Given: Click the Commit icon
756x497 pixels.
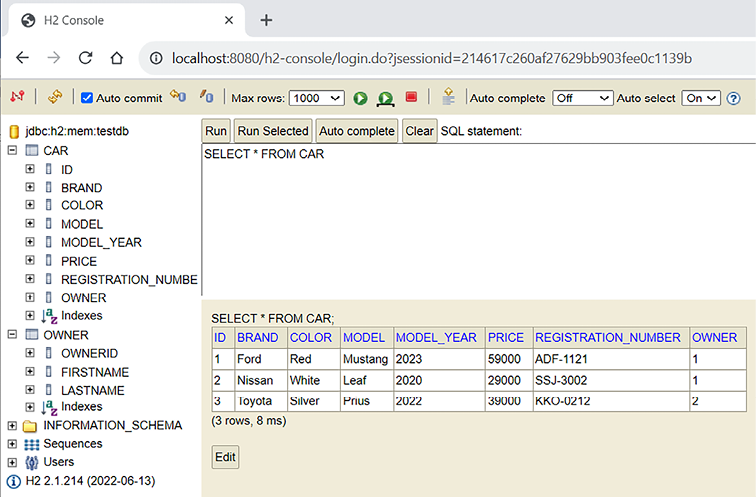Looking at the screenshot, I should pos(207,97).
